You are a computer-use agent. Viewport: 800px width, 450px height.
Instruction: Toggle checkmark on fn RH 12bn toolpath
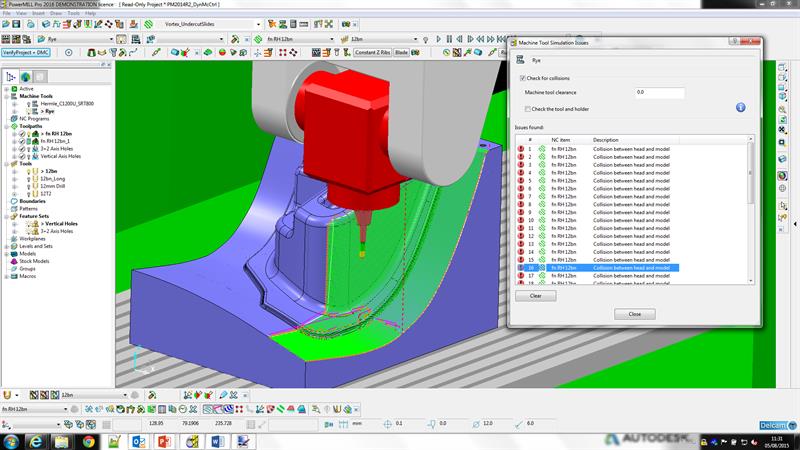point(22,134)
